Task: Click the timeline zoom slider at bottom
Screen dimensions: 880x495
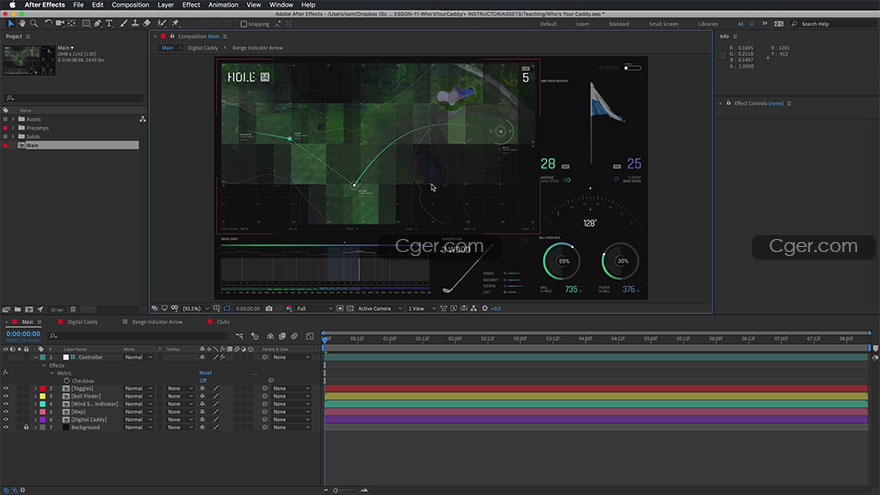Action: 336,491
